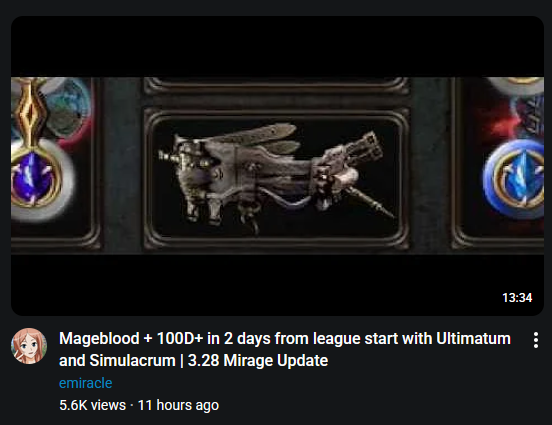
Task: Open the three-dot video options menu
Action: click(535, 340)
